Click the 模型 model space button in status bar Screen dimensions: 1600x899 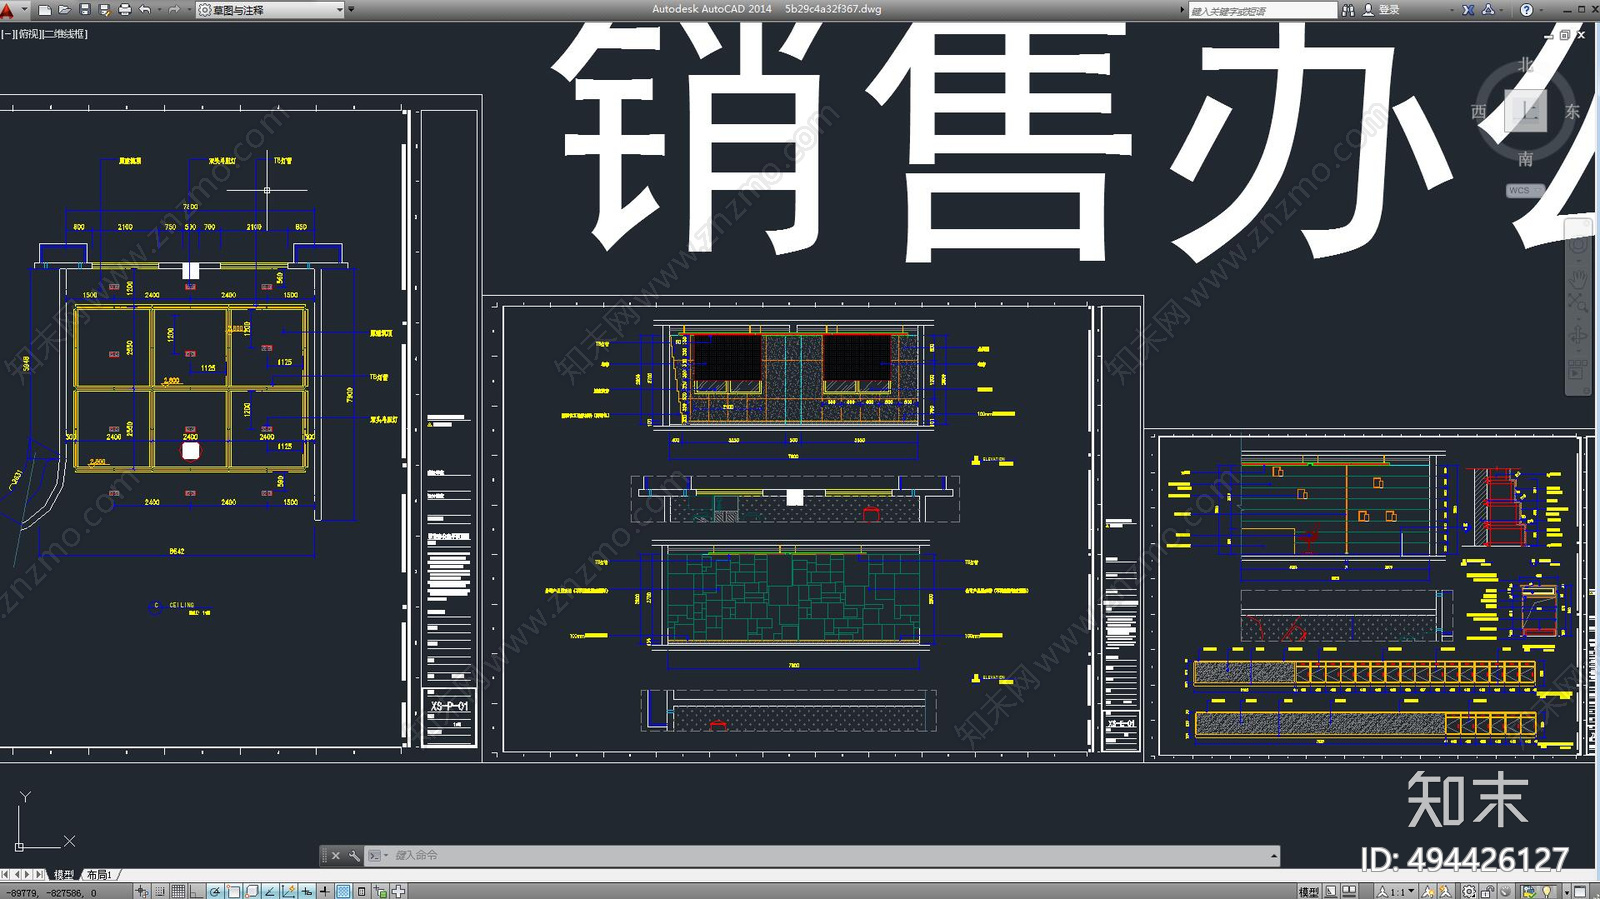(x=1308, y=891)
